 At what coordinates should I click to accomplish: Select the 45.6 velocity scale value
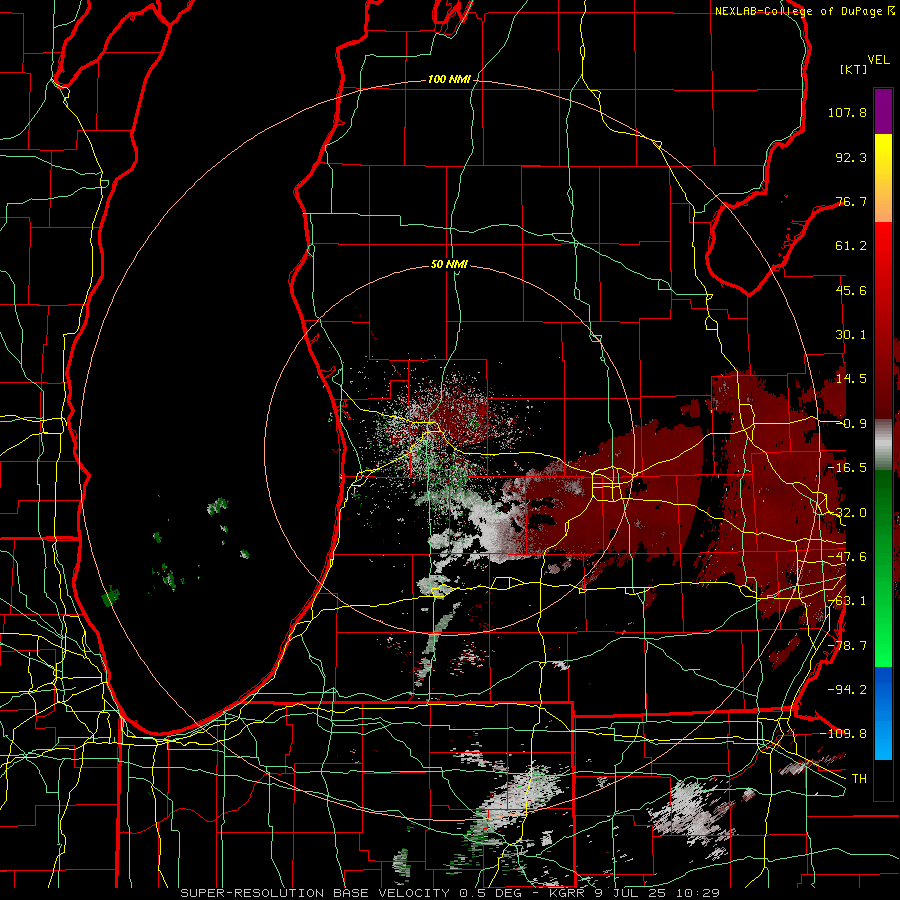coord(851,290)
